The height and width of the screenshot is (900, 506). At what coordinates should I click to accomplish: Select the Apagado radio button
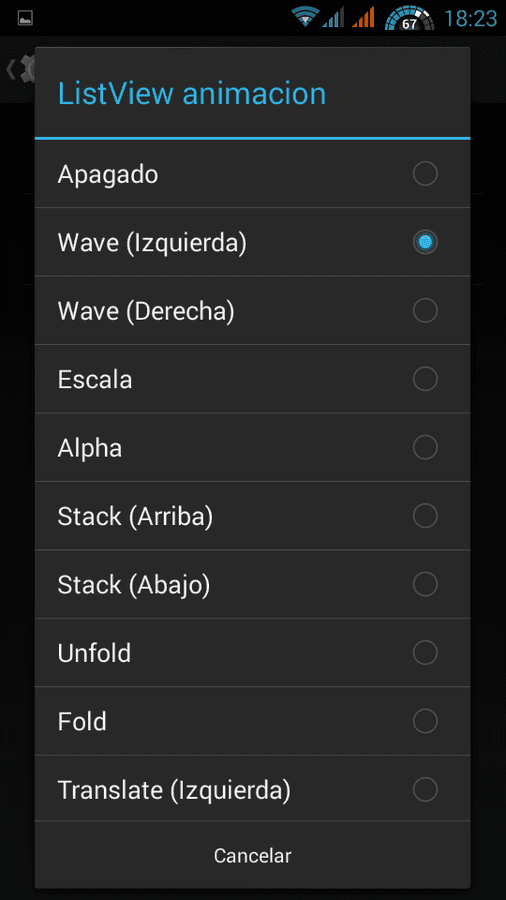tap(425, 173)
